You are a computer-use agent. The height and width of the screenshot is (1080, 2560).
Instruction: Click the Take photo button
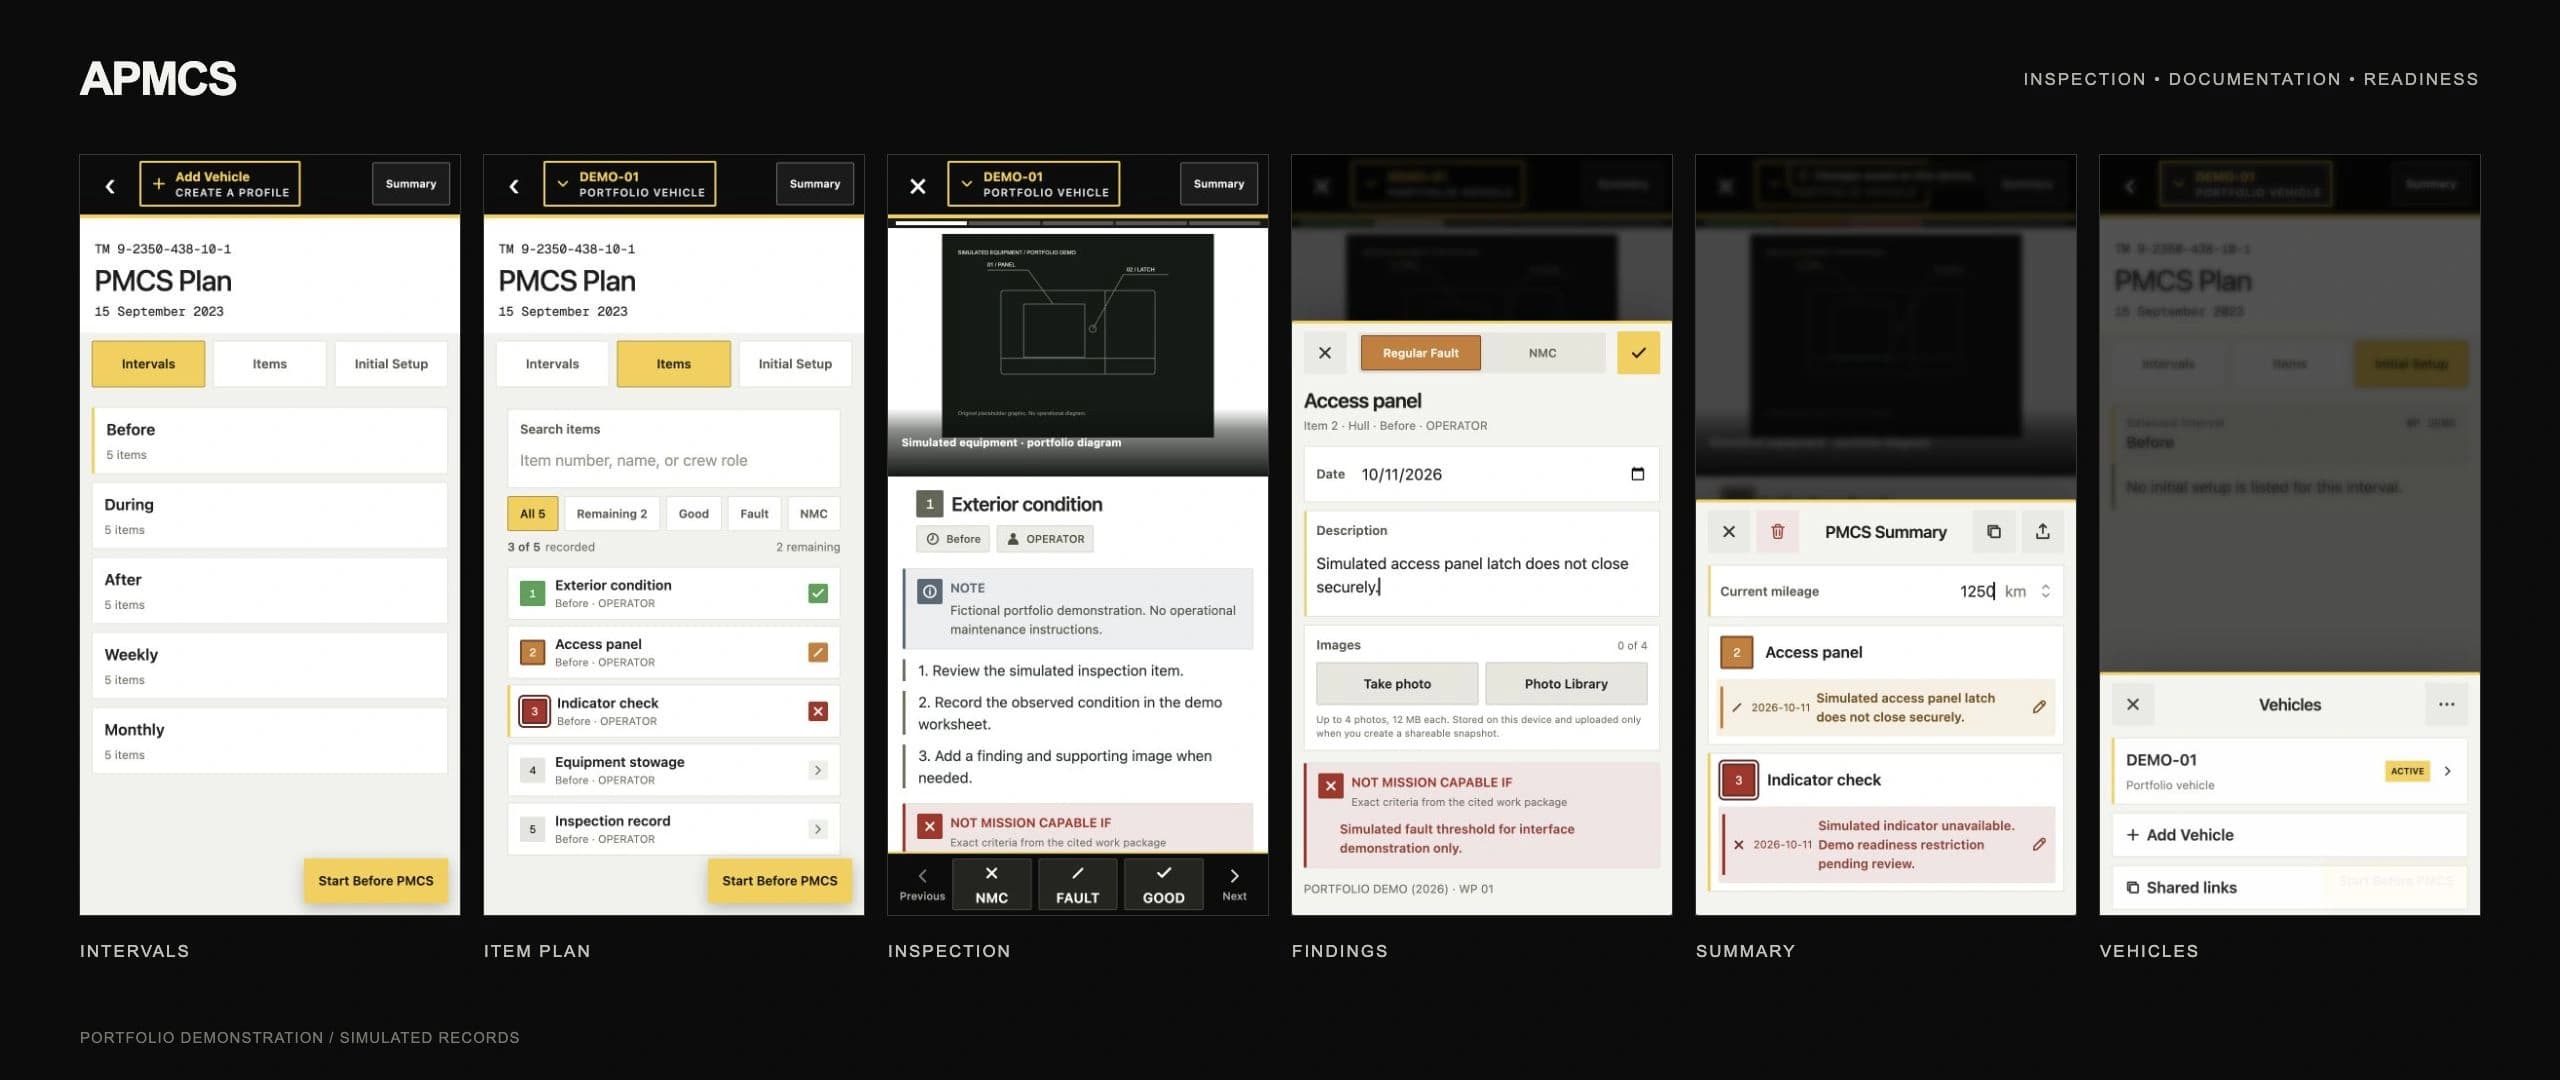[x=1397, y=684]
